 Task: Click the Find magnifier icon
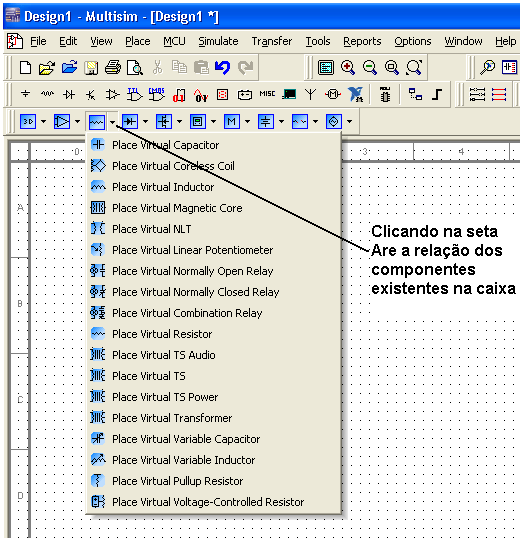(487, 67)
